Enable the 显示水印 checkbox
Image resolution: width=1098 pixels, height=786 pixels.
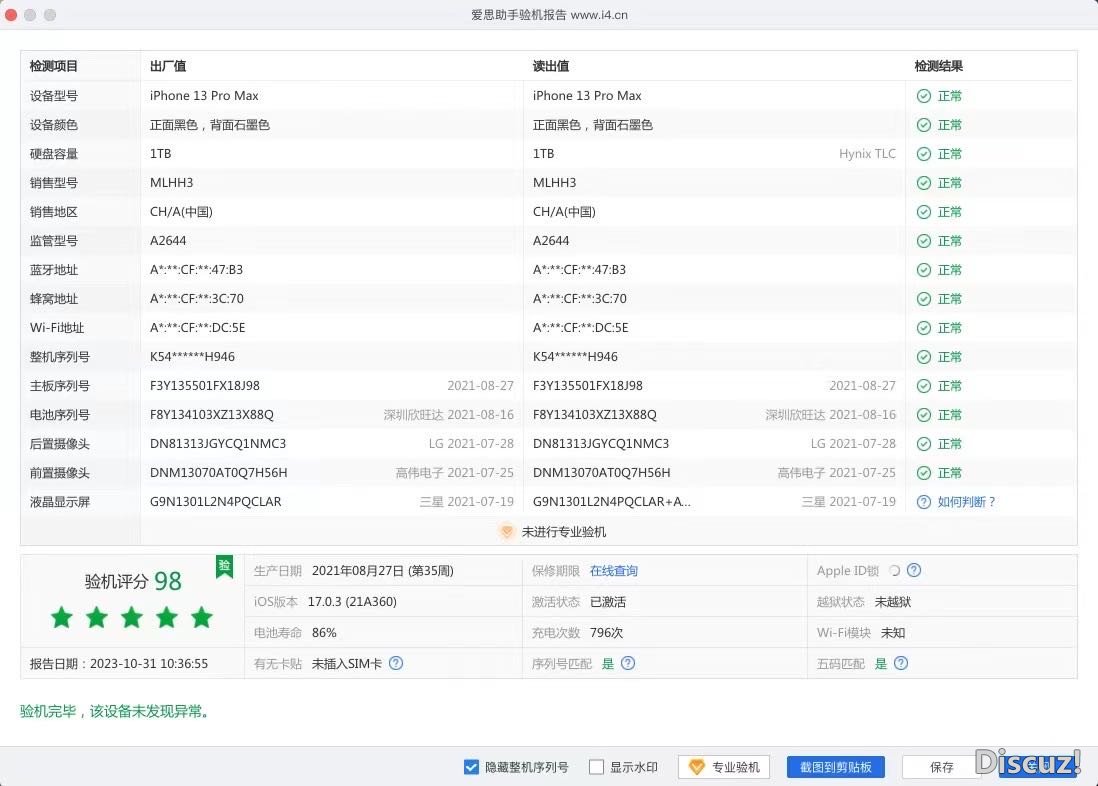597,767
